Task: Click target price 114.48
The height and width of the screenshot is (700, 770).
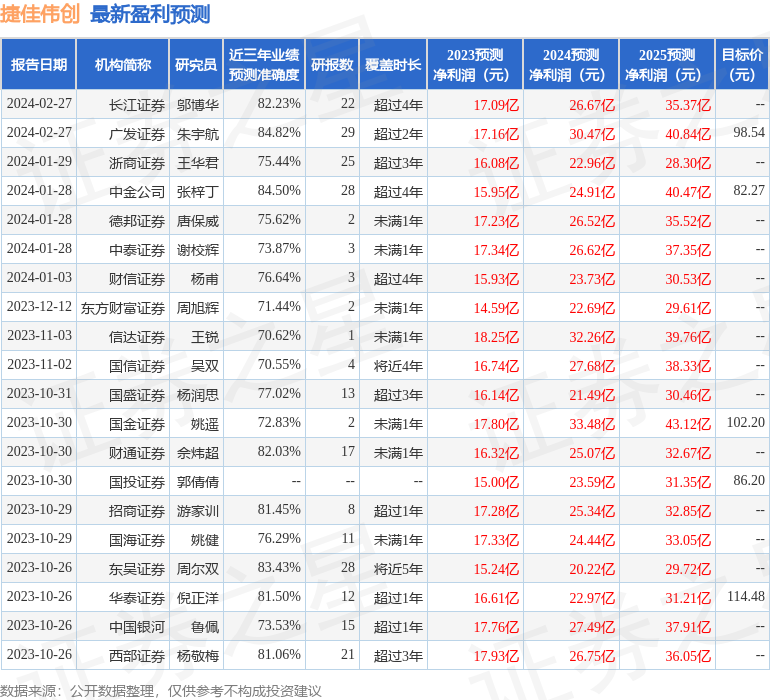Action: click(x=745, y=596)
